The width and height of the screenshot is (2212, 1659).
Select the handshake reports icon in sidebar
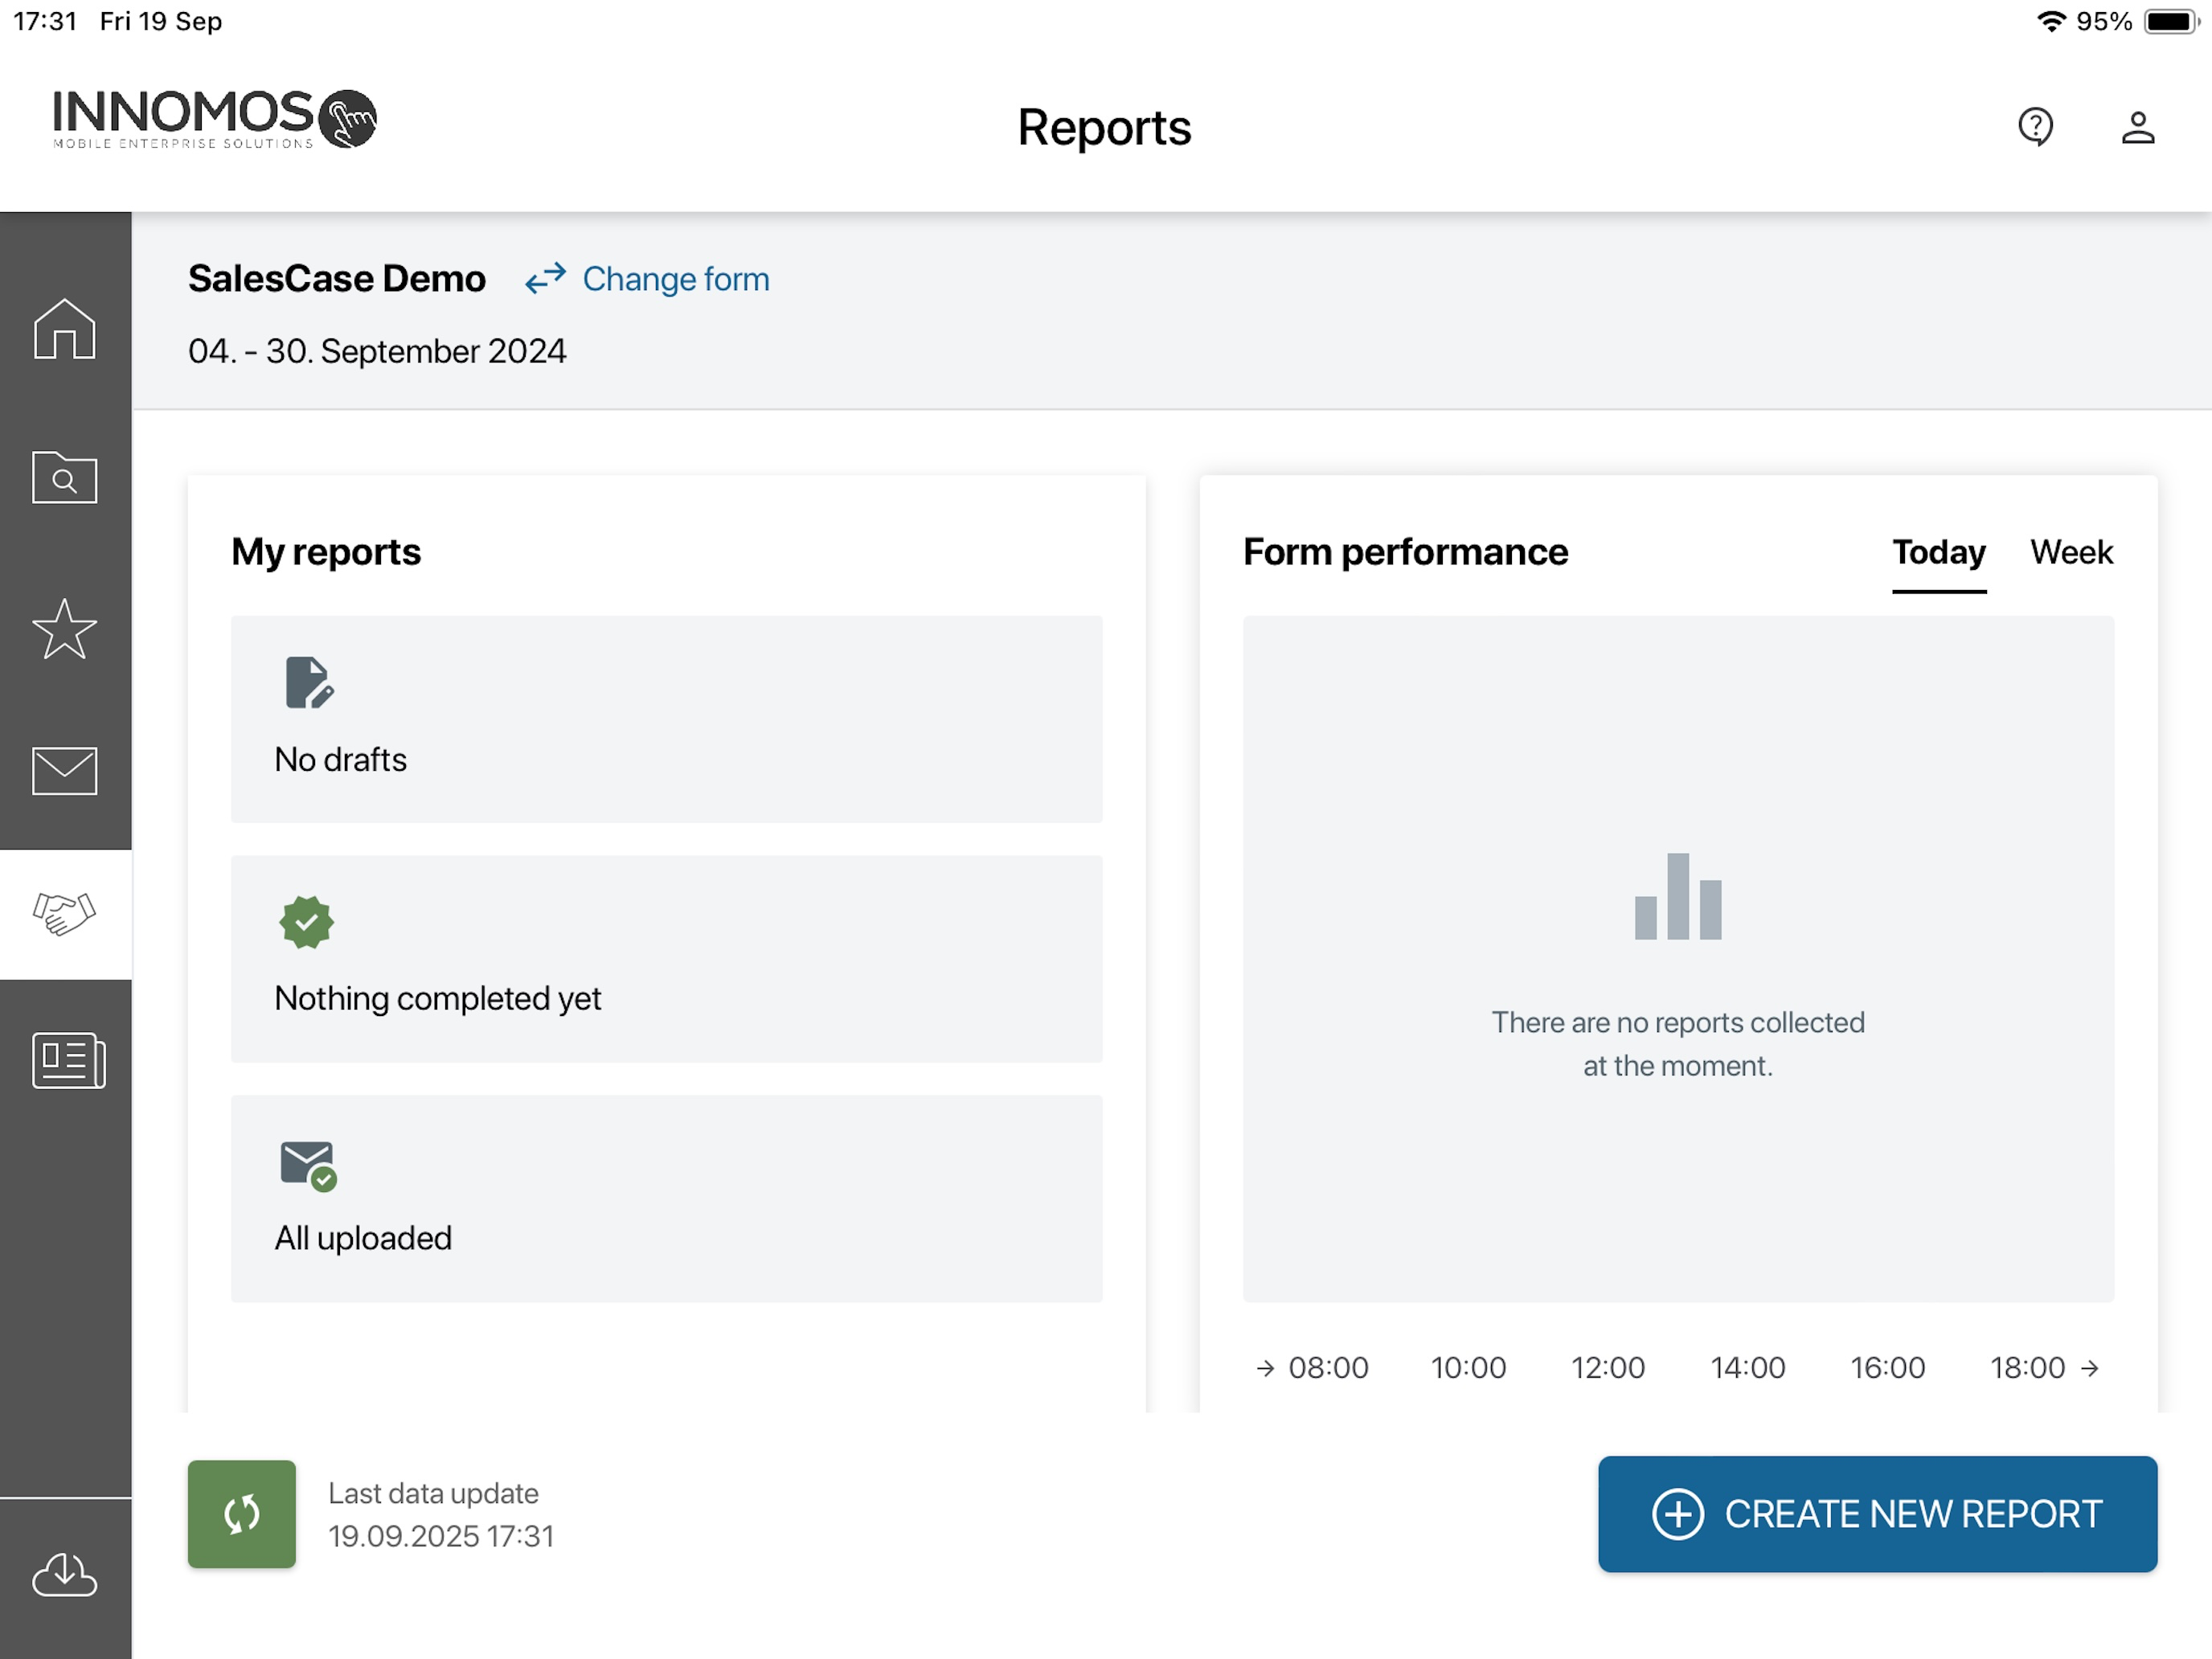pyautogui.click(x=65, y=914)
